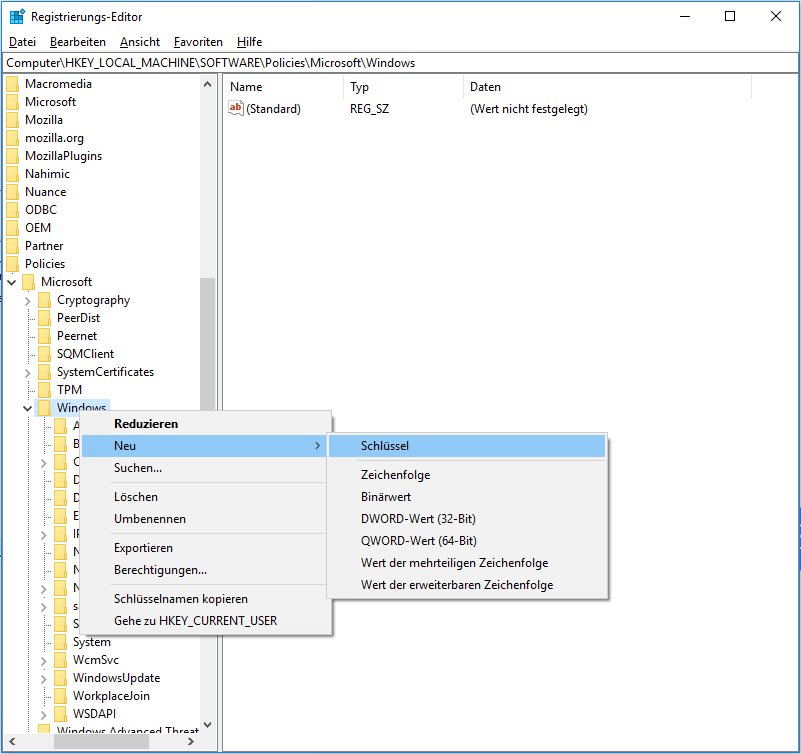
Task: Create a new Binärwert
Action: [467, 497]
